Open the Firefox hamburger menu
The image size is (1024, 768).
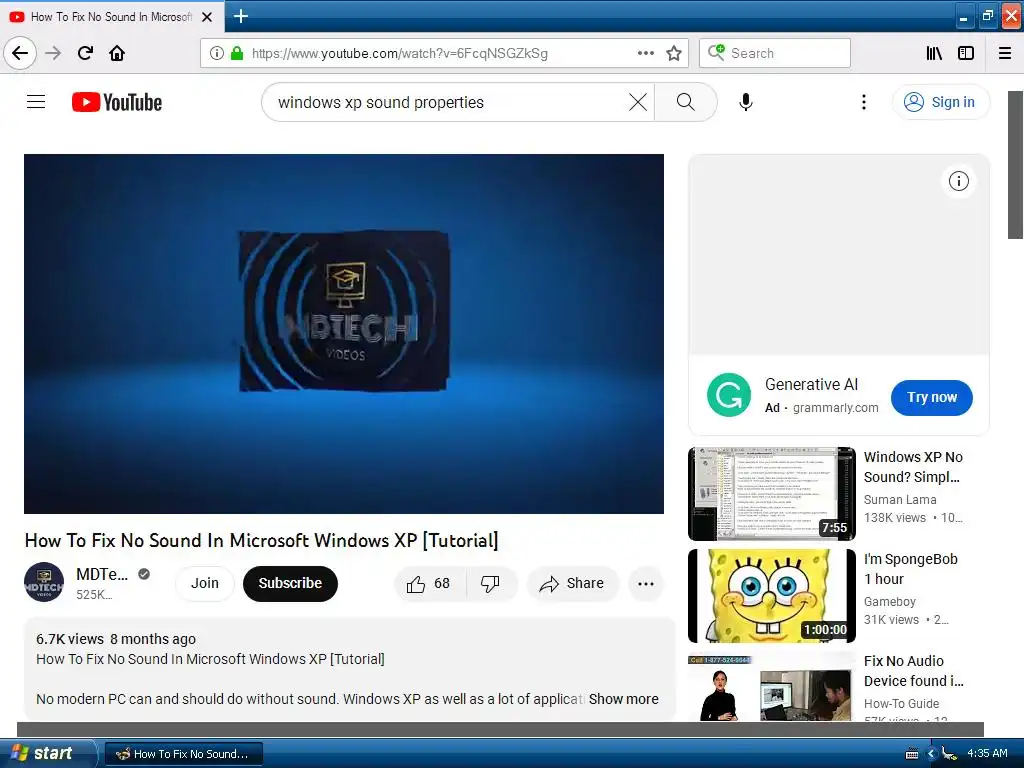[x=1005, y=54]
